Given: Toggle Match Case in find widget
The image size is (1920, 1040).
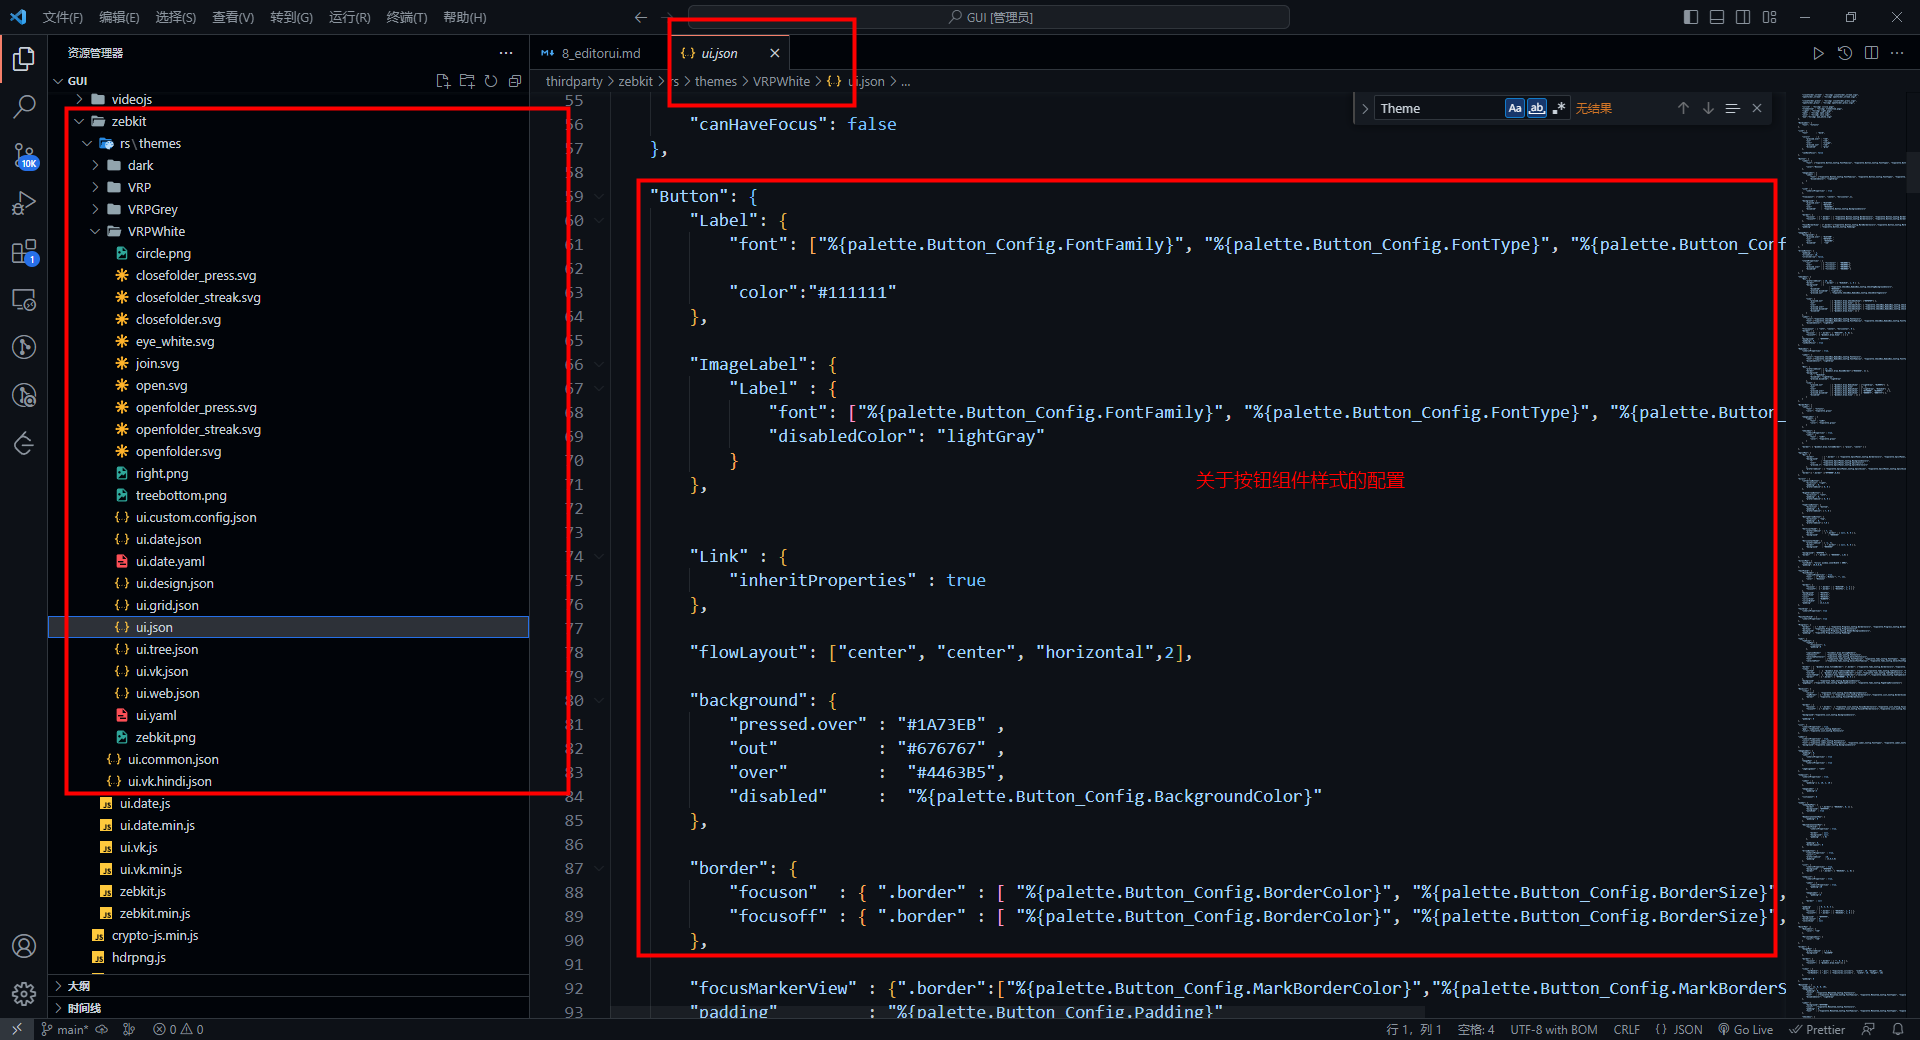Looking at the screenshot, I should coord(1515,108).
